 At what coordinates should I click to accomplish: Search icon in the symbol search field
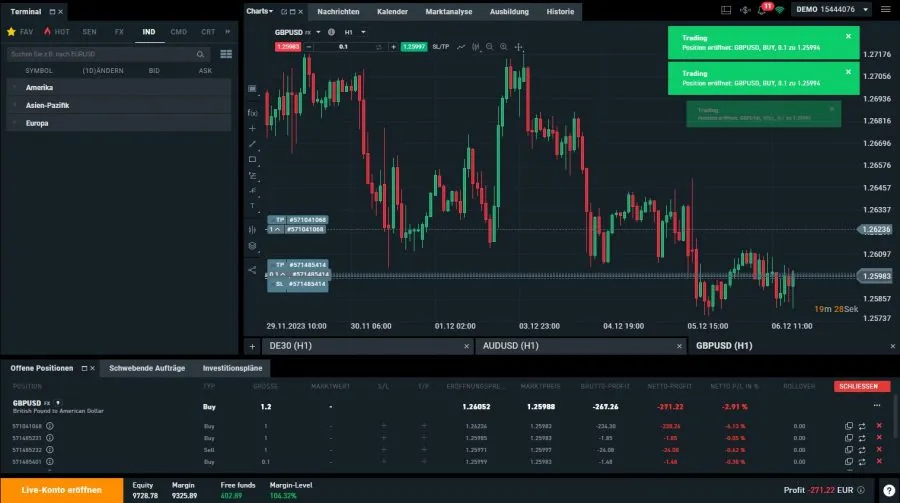[200, 55]
